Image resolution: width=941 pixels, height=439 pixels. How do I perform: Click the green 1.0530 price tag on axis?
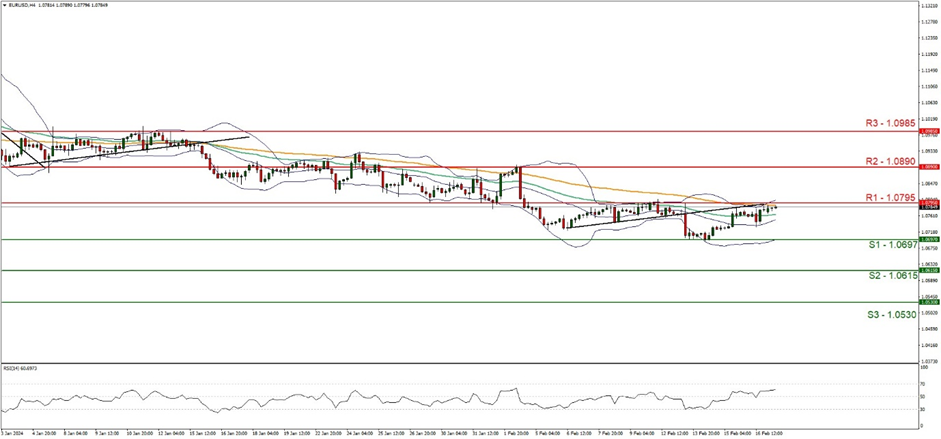929,302
